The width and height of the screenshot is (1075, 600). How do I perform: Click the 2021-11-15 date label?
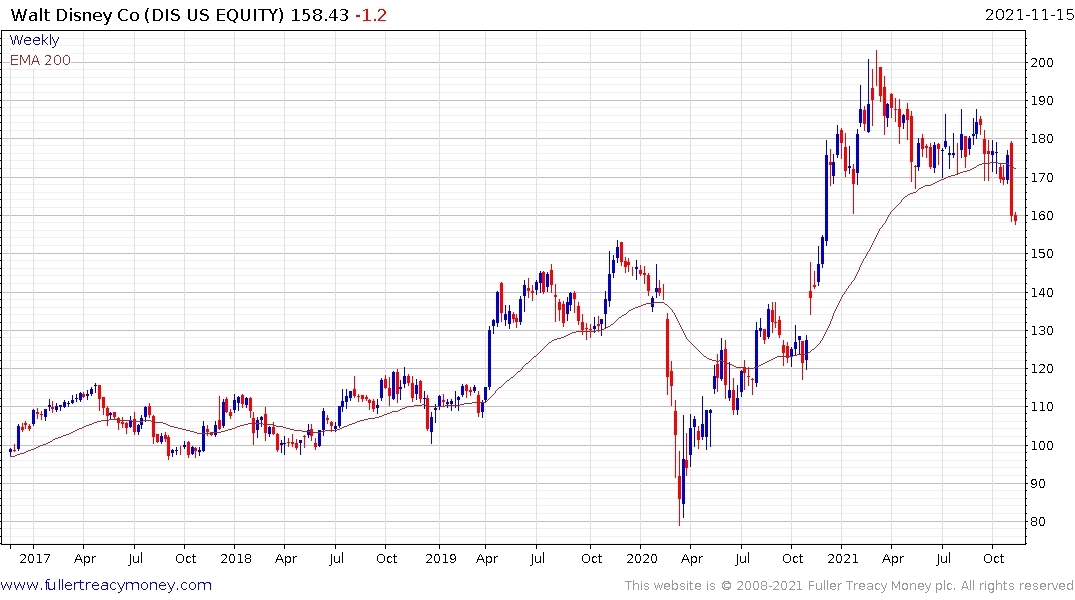pos(1029,15)
